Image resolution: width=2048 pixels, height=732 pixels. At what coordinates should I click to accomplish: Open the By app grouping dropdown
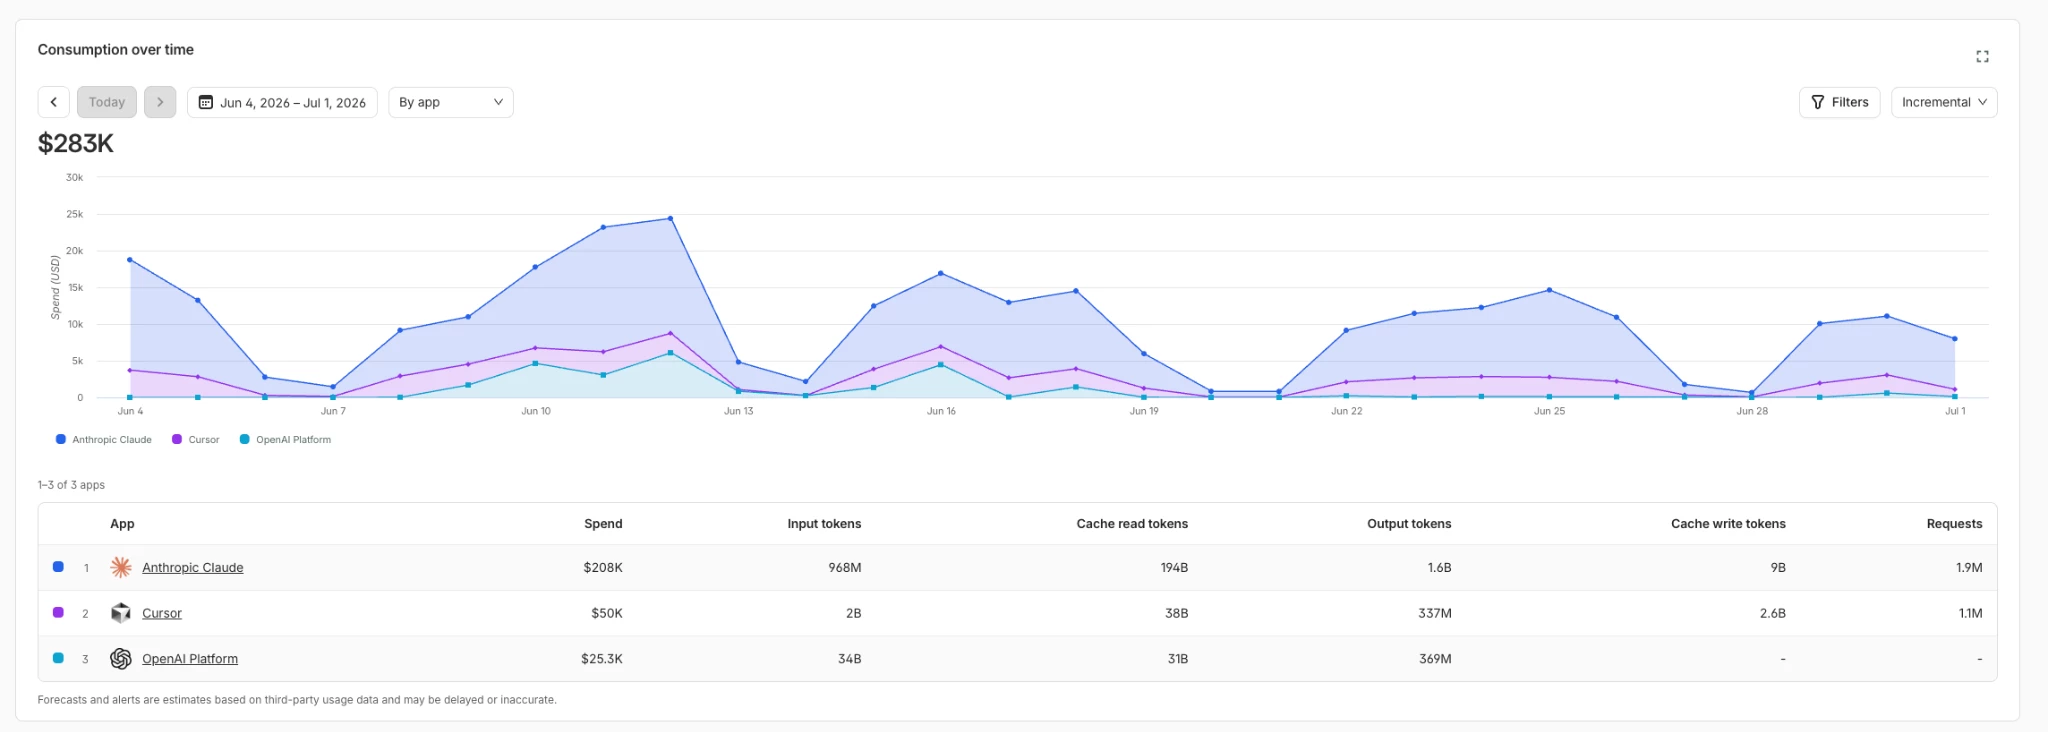click(x=451, y=102)
